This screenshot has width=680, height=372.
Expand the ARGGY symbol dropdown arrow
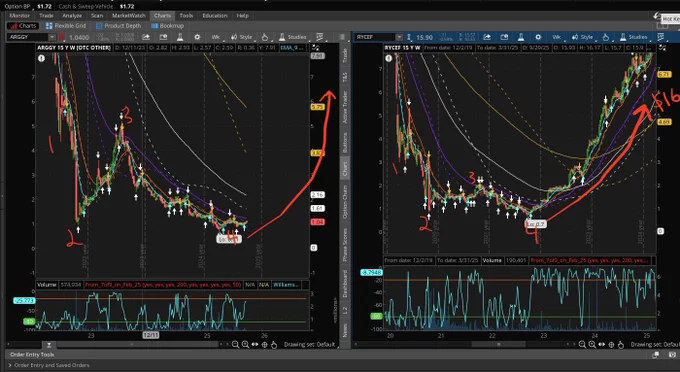[x=52, y=37]
